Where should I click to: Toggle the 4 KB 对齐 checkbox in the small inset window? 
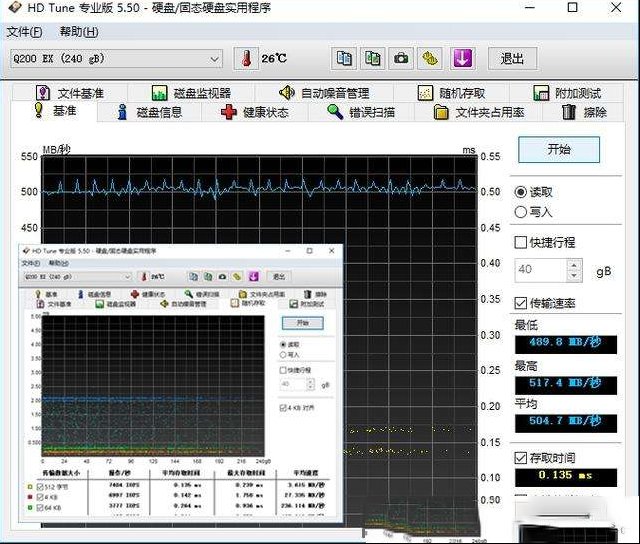[283, 408]
